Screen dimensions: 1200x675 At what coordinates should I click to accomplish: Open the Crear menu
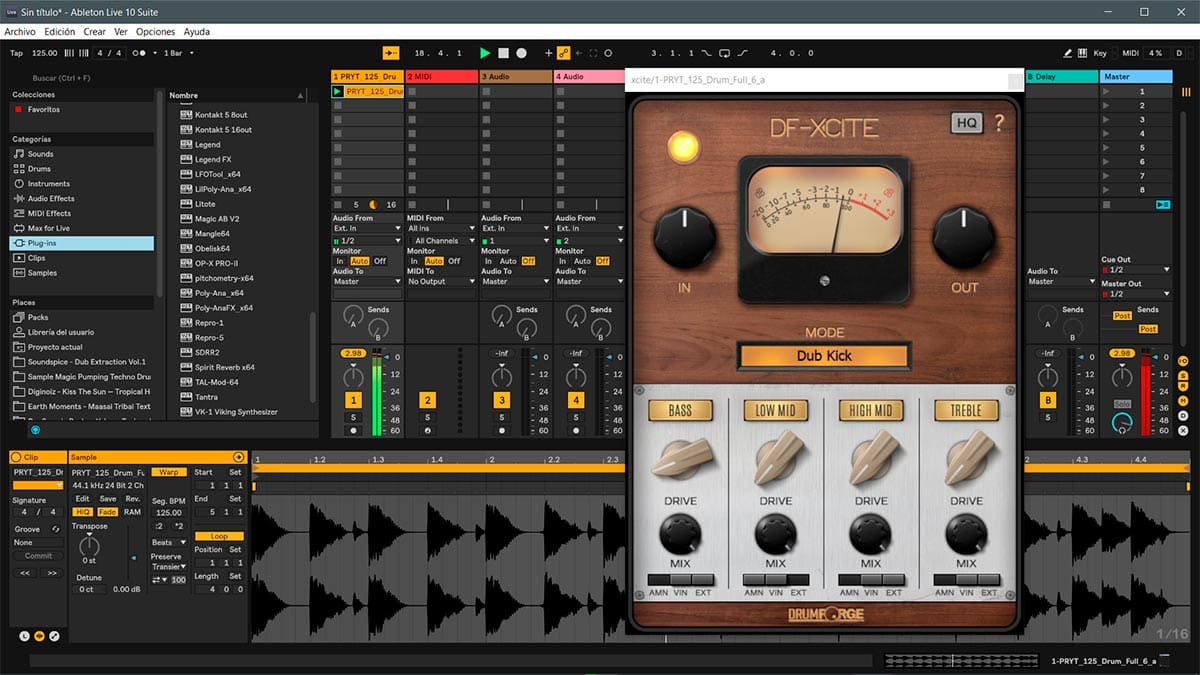coord(94,32)
